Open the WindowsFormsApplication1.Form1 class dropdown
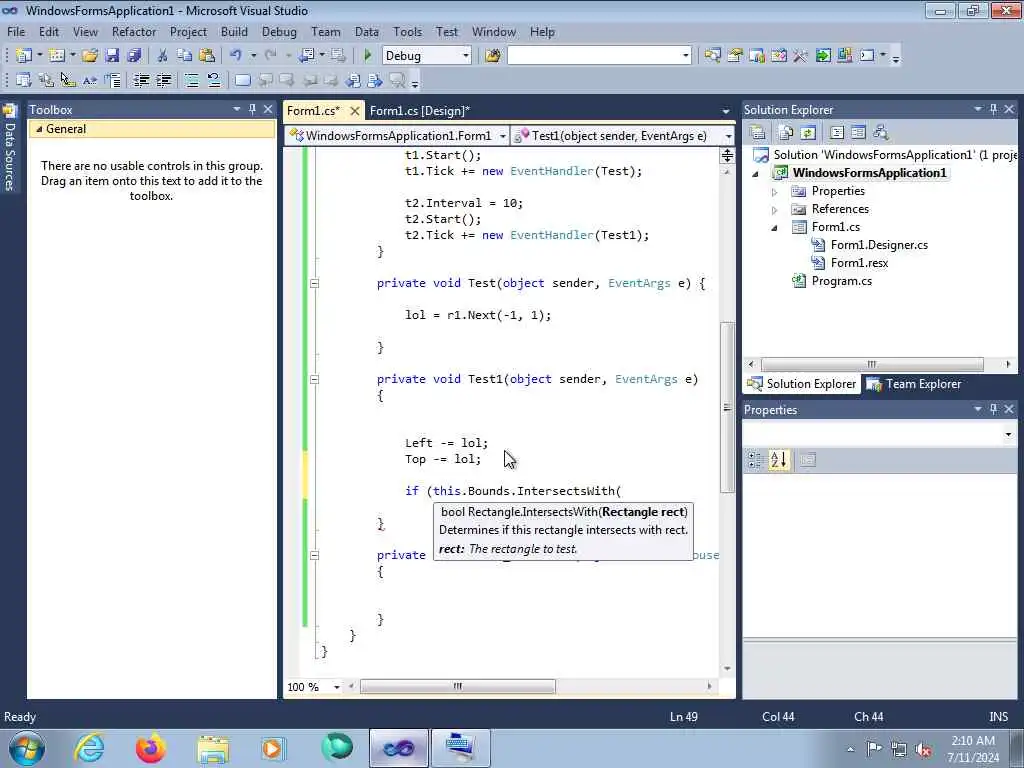The width and height of the screenshot is (1024, 768). point(502,136)
